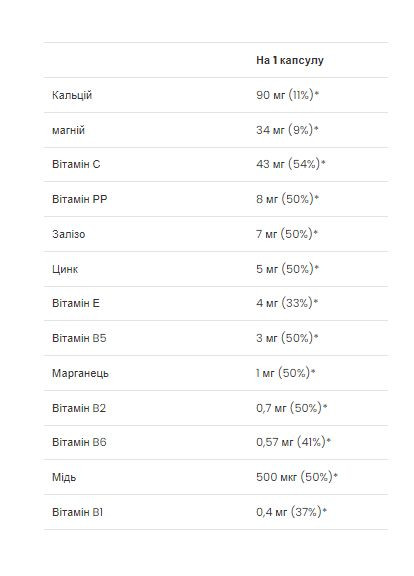Select the Кальцій row label
414x576 pixels.
[x=72, y=95]
